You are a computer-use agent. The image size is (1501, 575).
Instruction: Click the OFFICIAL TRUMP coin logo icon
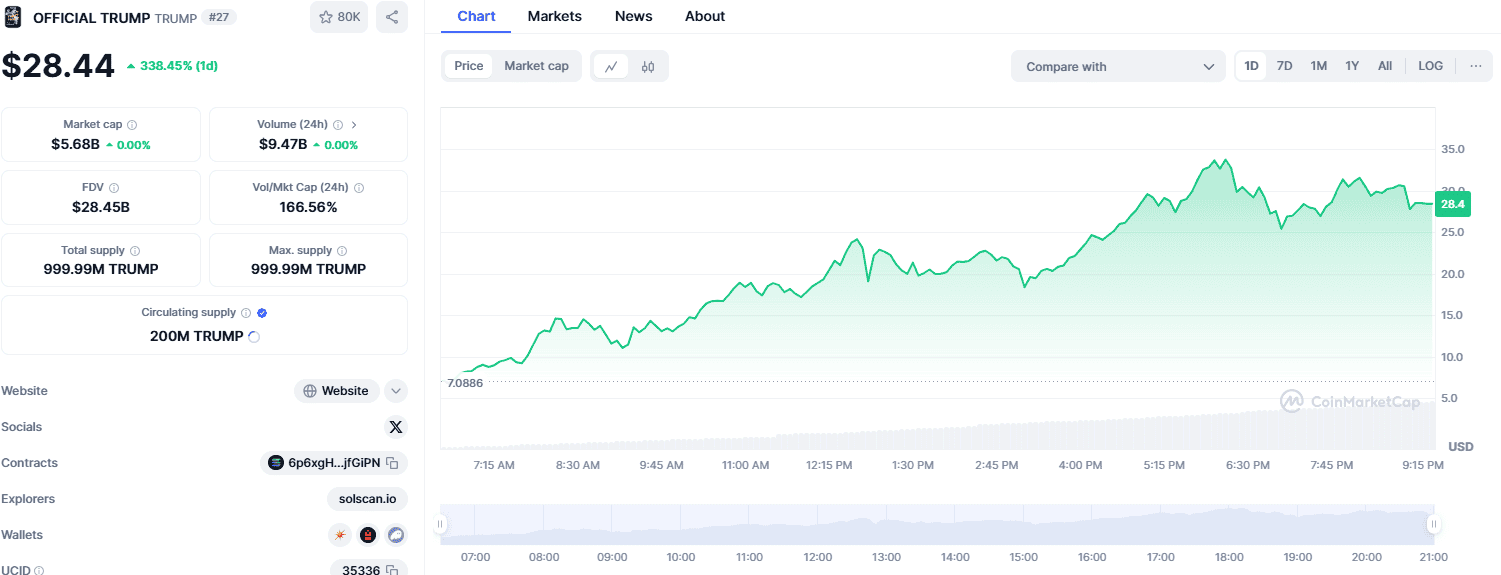pos(13,17)
